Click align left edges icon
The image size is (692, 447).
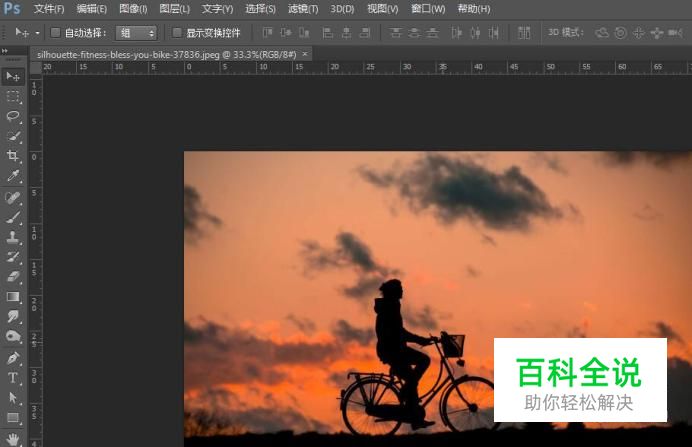click(327, 33)
